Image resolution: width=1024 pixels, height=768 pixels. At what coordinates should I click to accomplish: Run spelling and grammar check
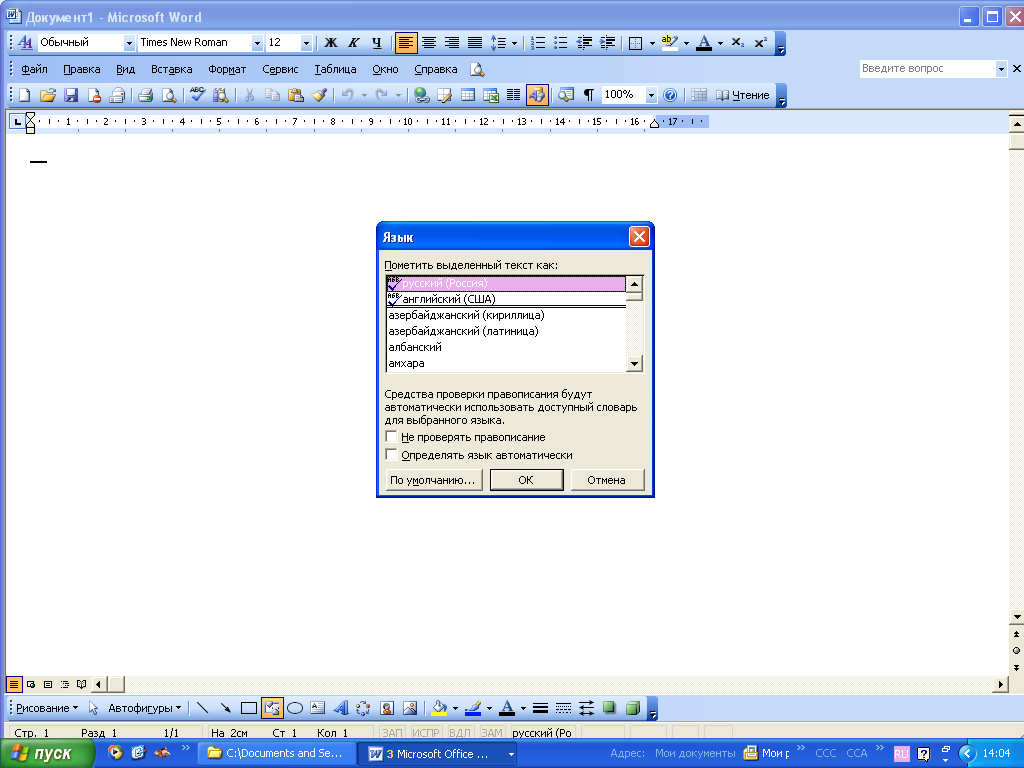tap(197, 95)
